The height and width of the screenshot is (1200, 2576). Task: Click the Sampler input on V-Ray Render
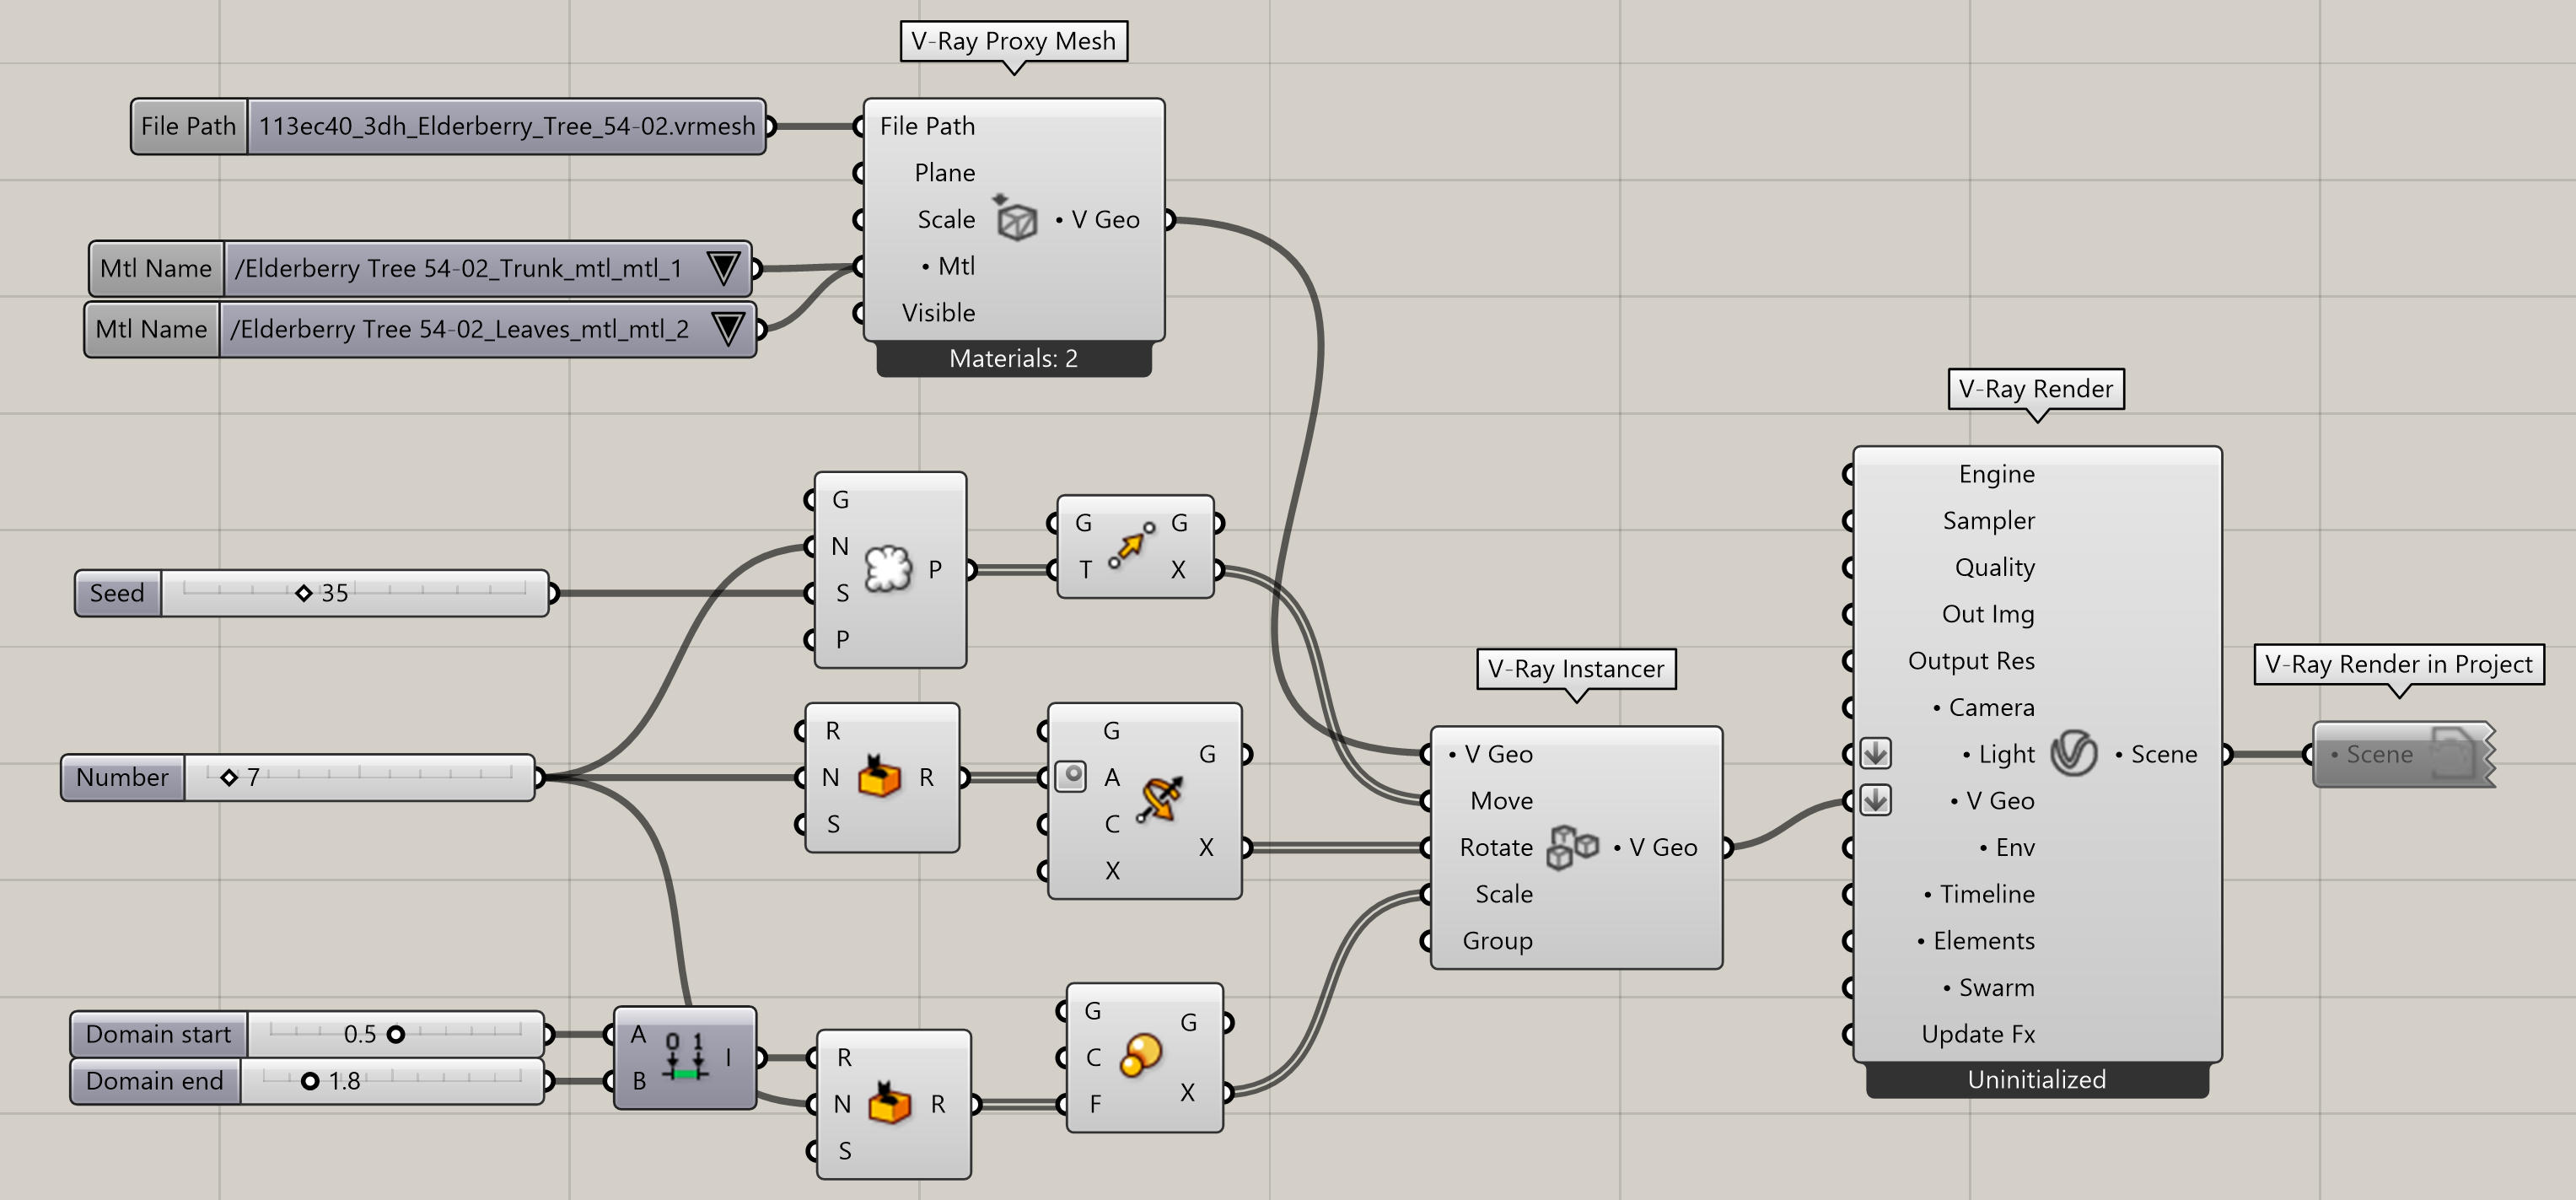click(1988, 521)
